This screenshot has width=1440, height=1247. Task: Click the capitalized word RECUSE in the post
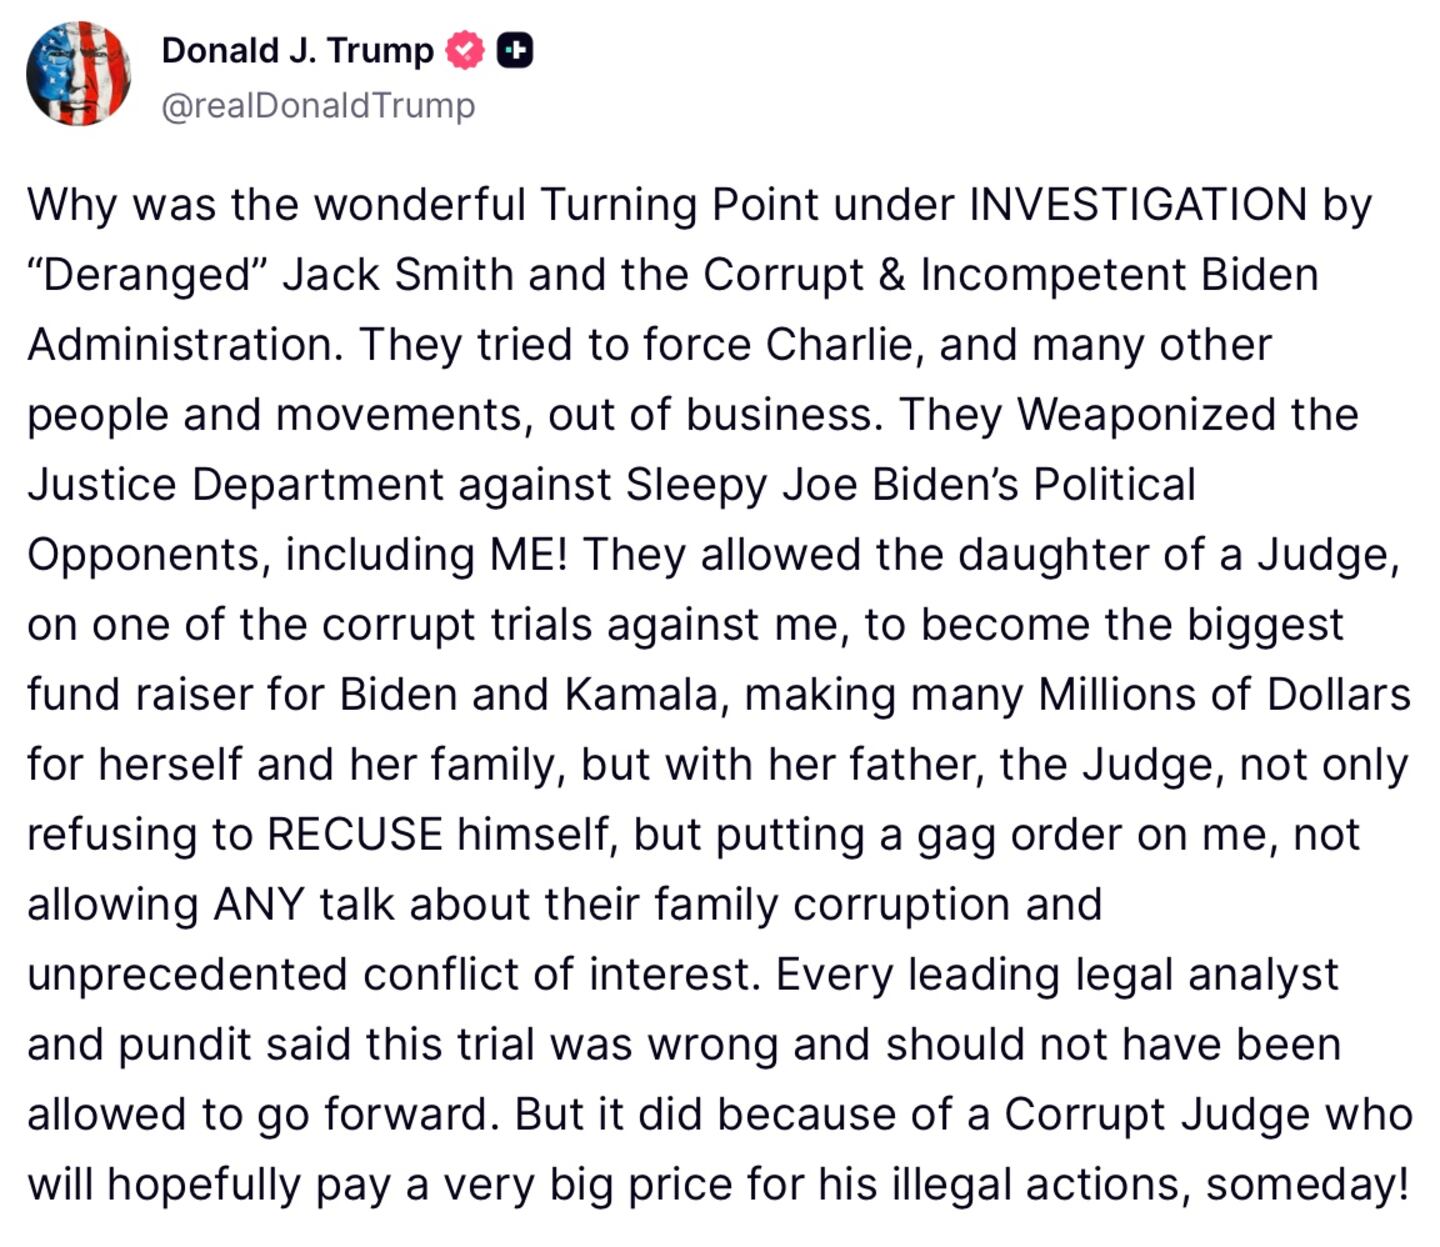pos(355,835)
